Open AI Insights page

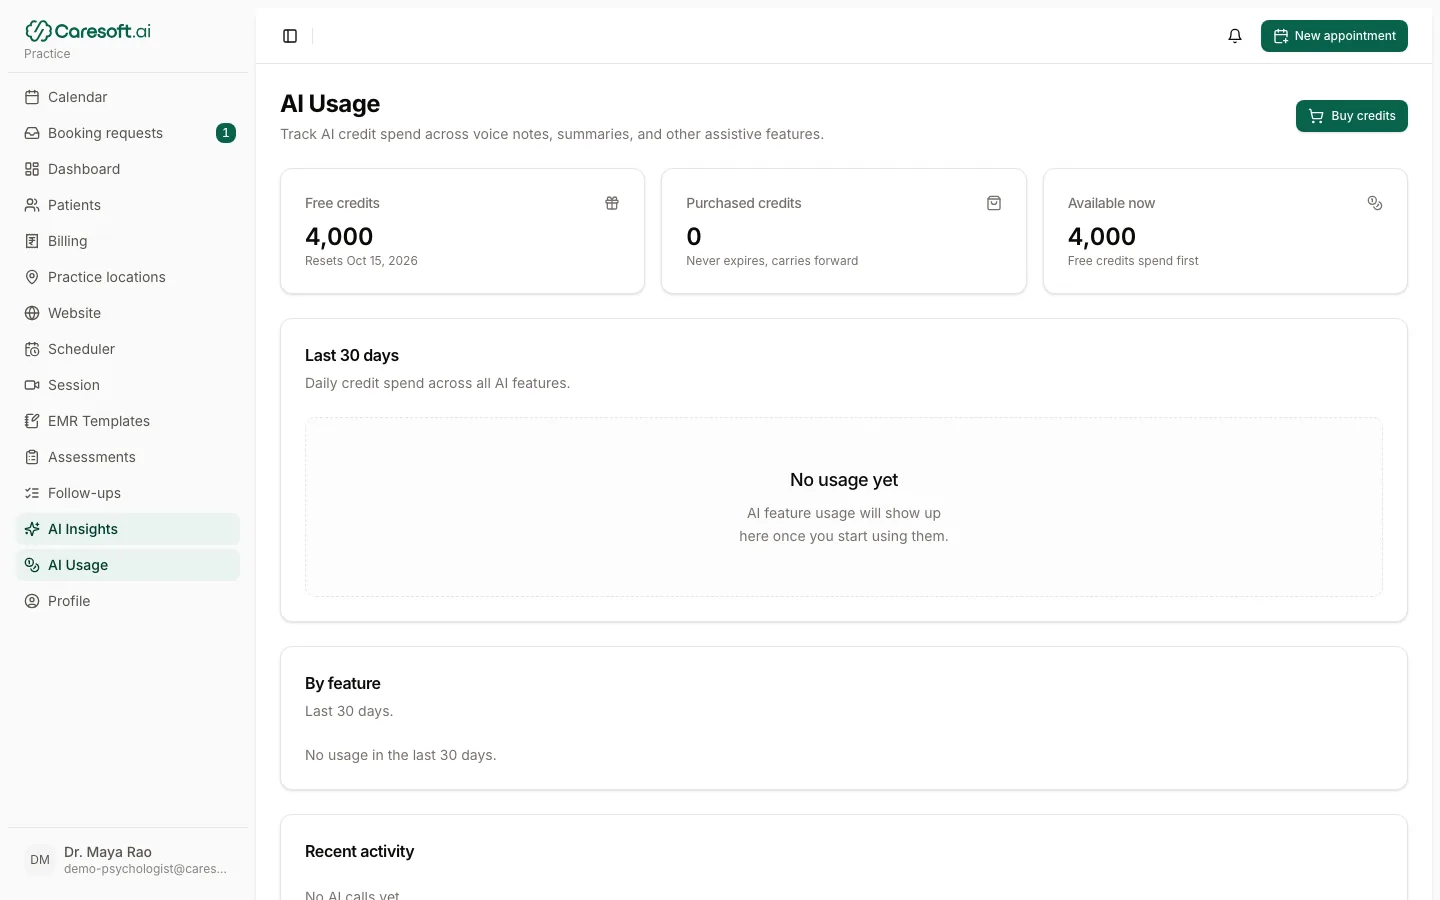128,529
